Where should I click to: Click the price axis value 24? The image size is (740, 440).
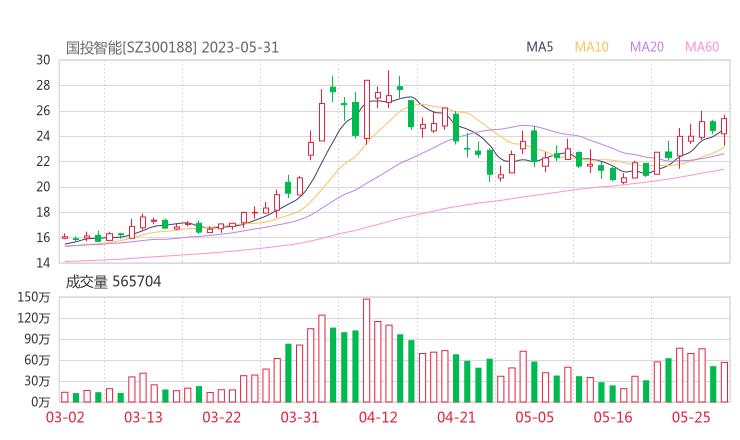click(43, 136)
